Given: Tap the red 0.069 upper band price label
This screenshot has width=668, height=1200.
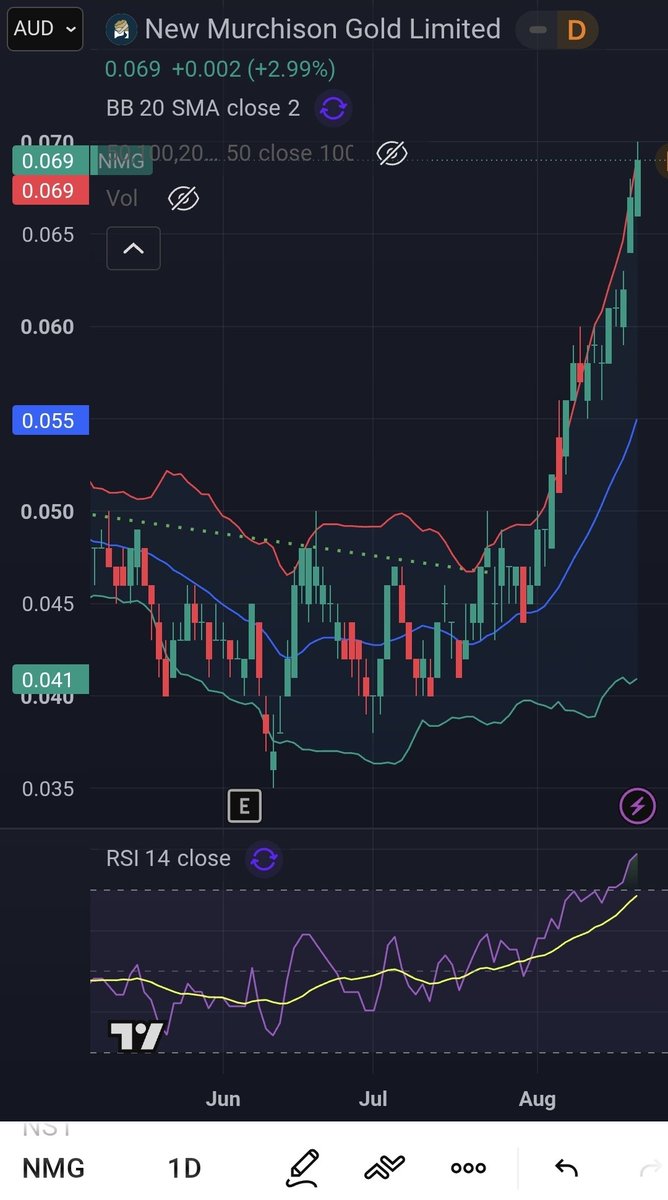Looking at the screenshot, I should (x=50, y=190).
